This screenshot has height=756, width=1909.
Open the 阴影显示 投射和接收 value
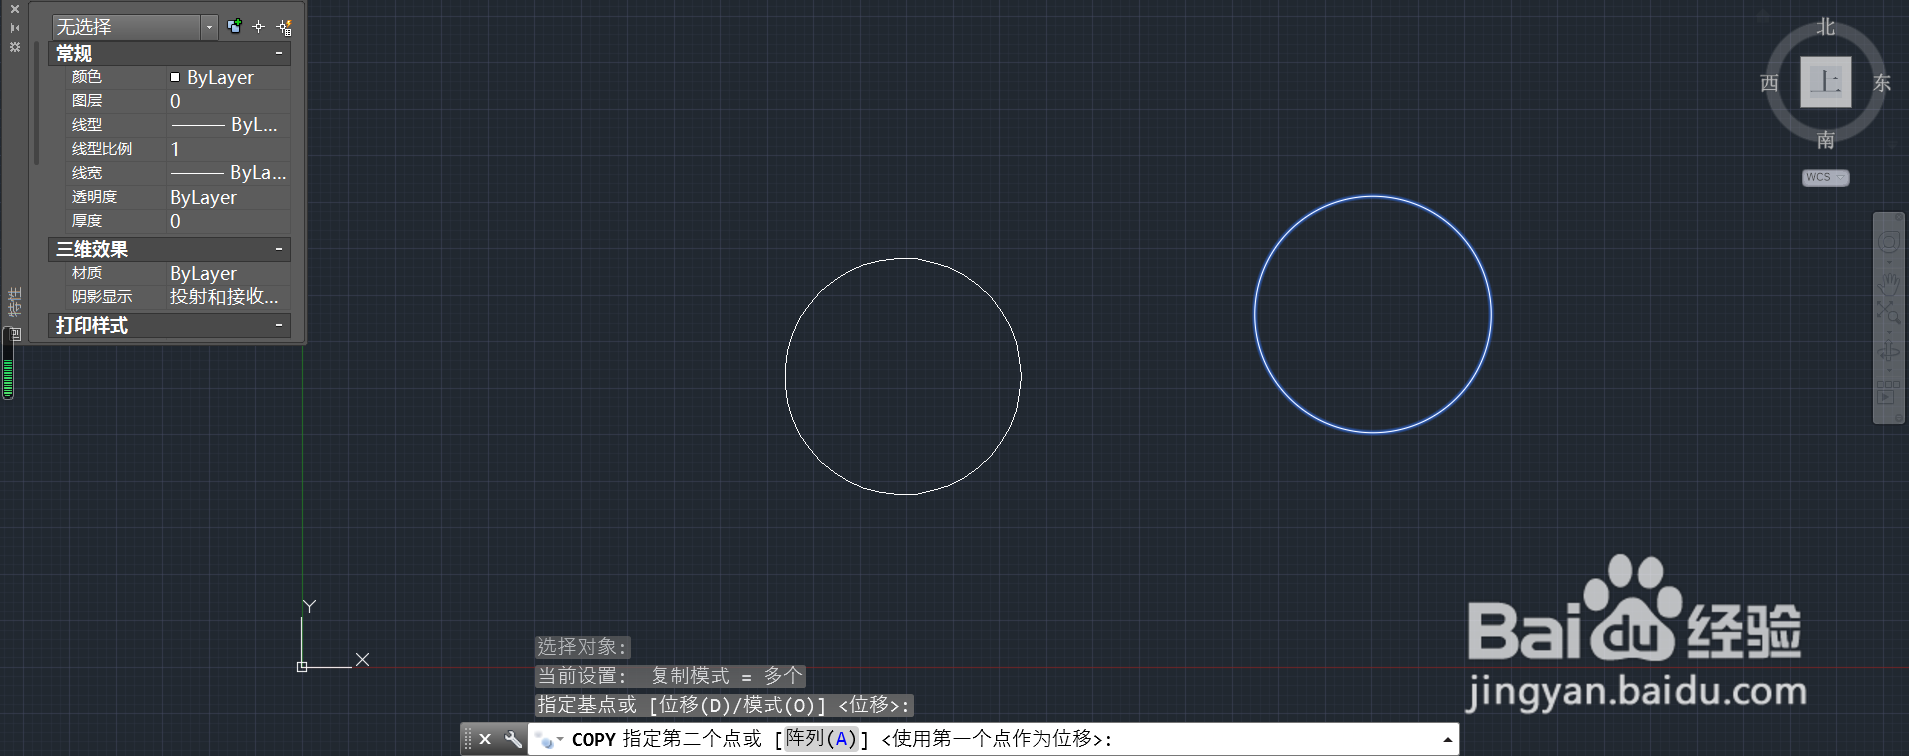coord(228,297)
